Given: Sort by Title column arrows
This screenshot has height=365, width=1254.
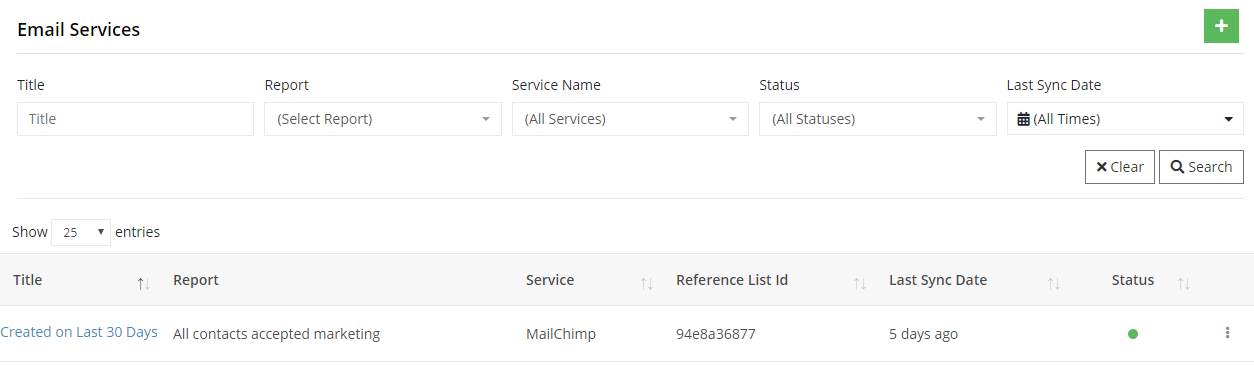Looking at the screenshot, I should coord(144,283).
